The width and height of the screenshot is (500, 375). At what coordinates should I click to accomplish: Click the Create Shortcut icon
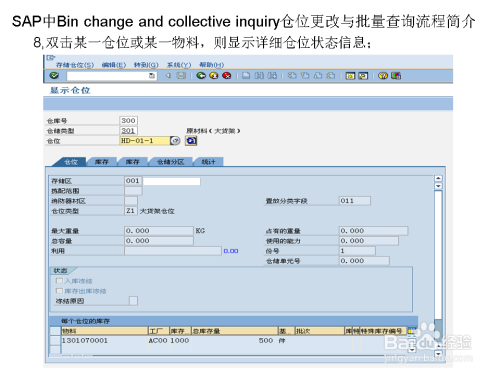[363, 76]
